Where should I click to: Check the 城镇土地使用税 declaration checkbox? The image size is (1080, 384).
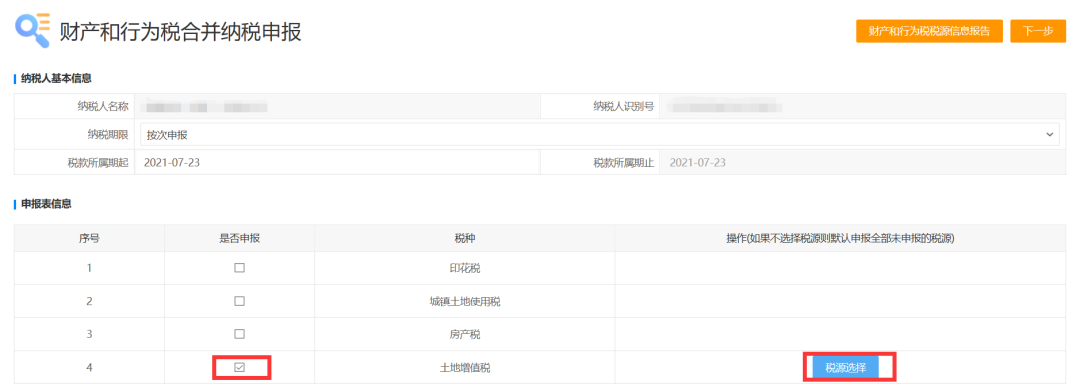239,301
